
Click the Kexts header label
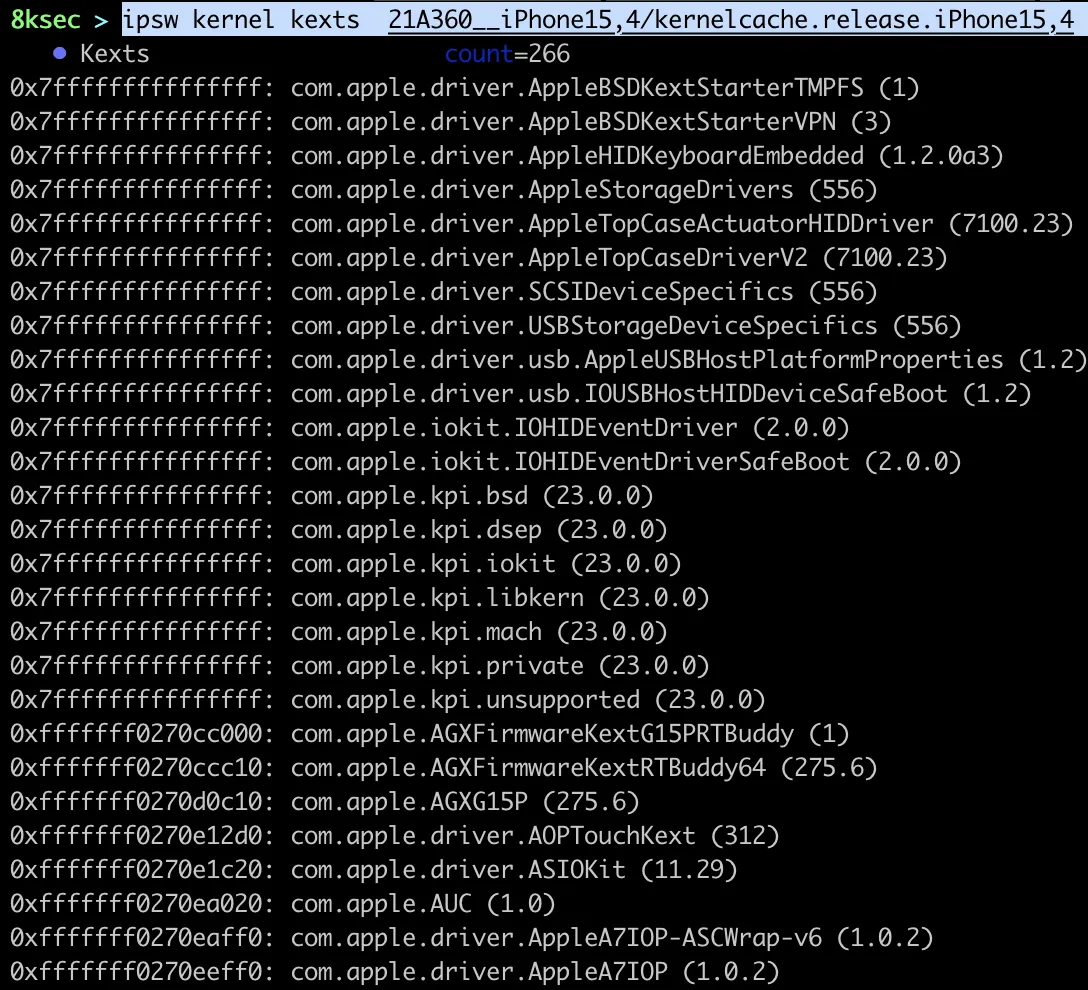coord(115,54)
